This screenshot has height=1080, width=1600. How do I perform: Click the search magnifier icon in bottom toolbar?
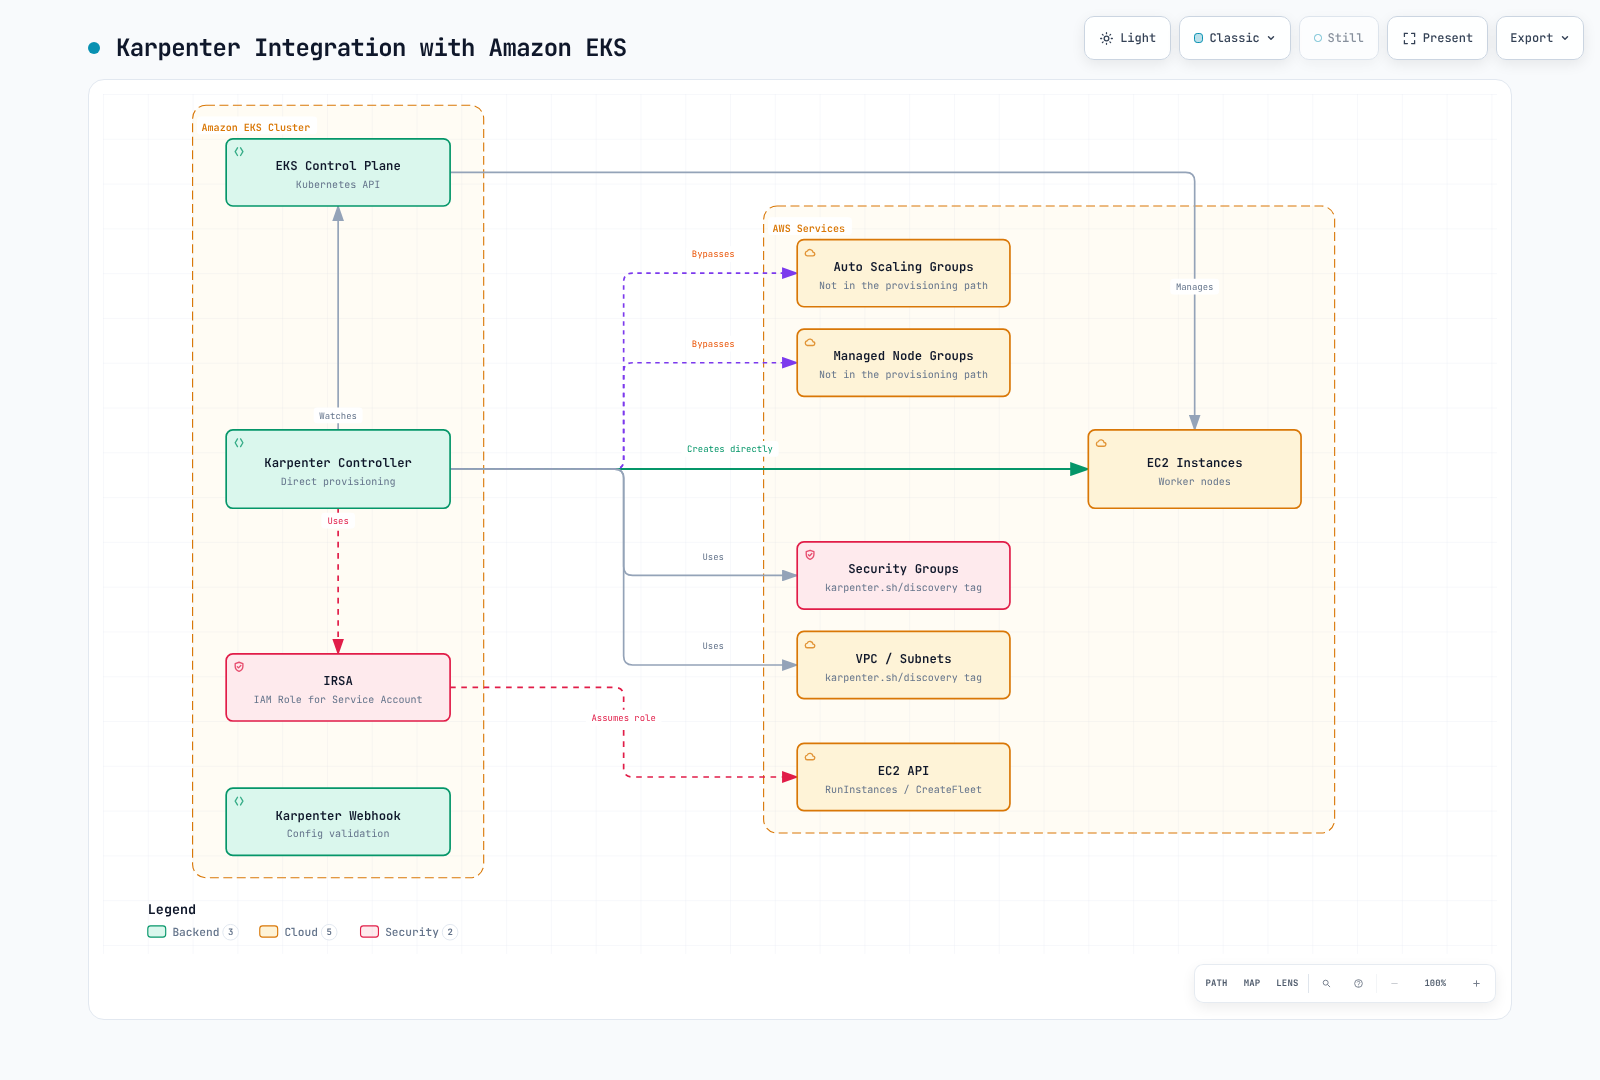click(x=1326, y=983)
